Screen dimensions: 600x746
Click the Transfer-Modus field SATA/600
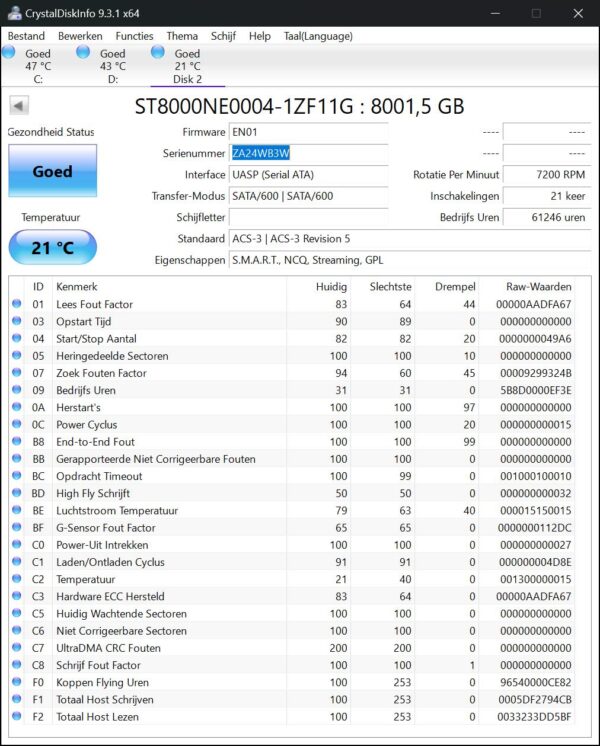(x=308, y=196)
